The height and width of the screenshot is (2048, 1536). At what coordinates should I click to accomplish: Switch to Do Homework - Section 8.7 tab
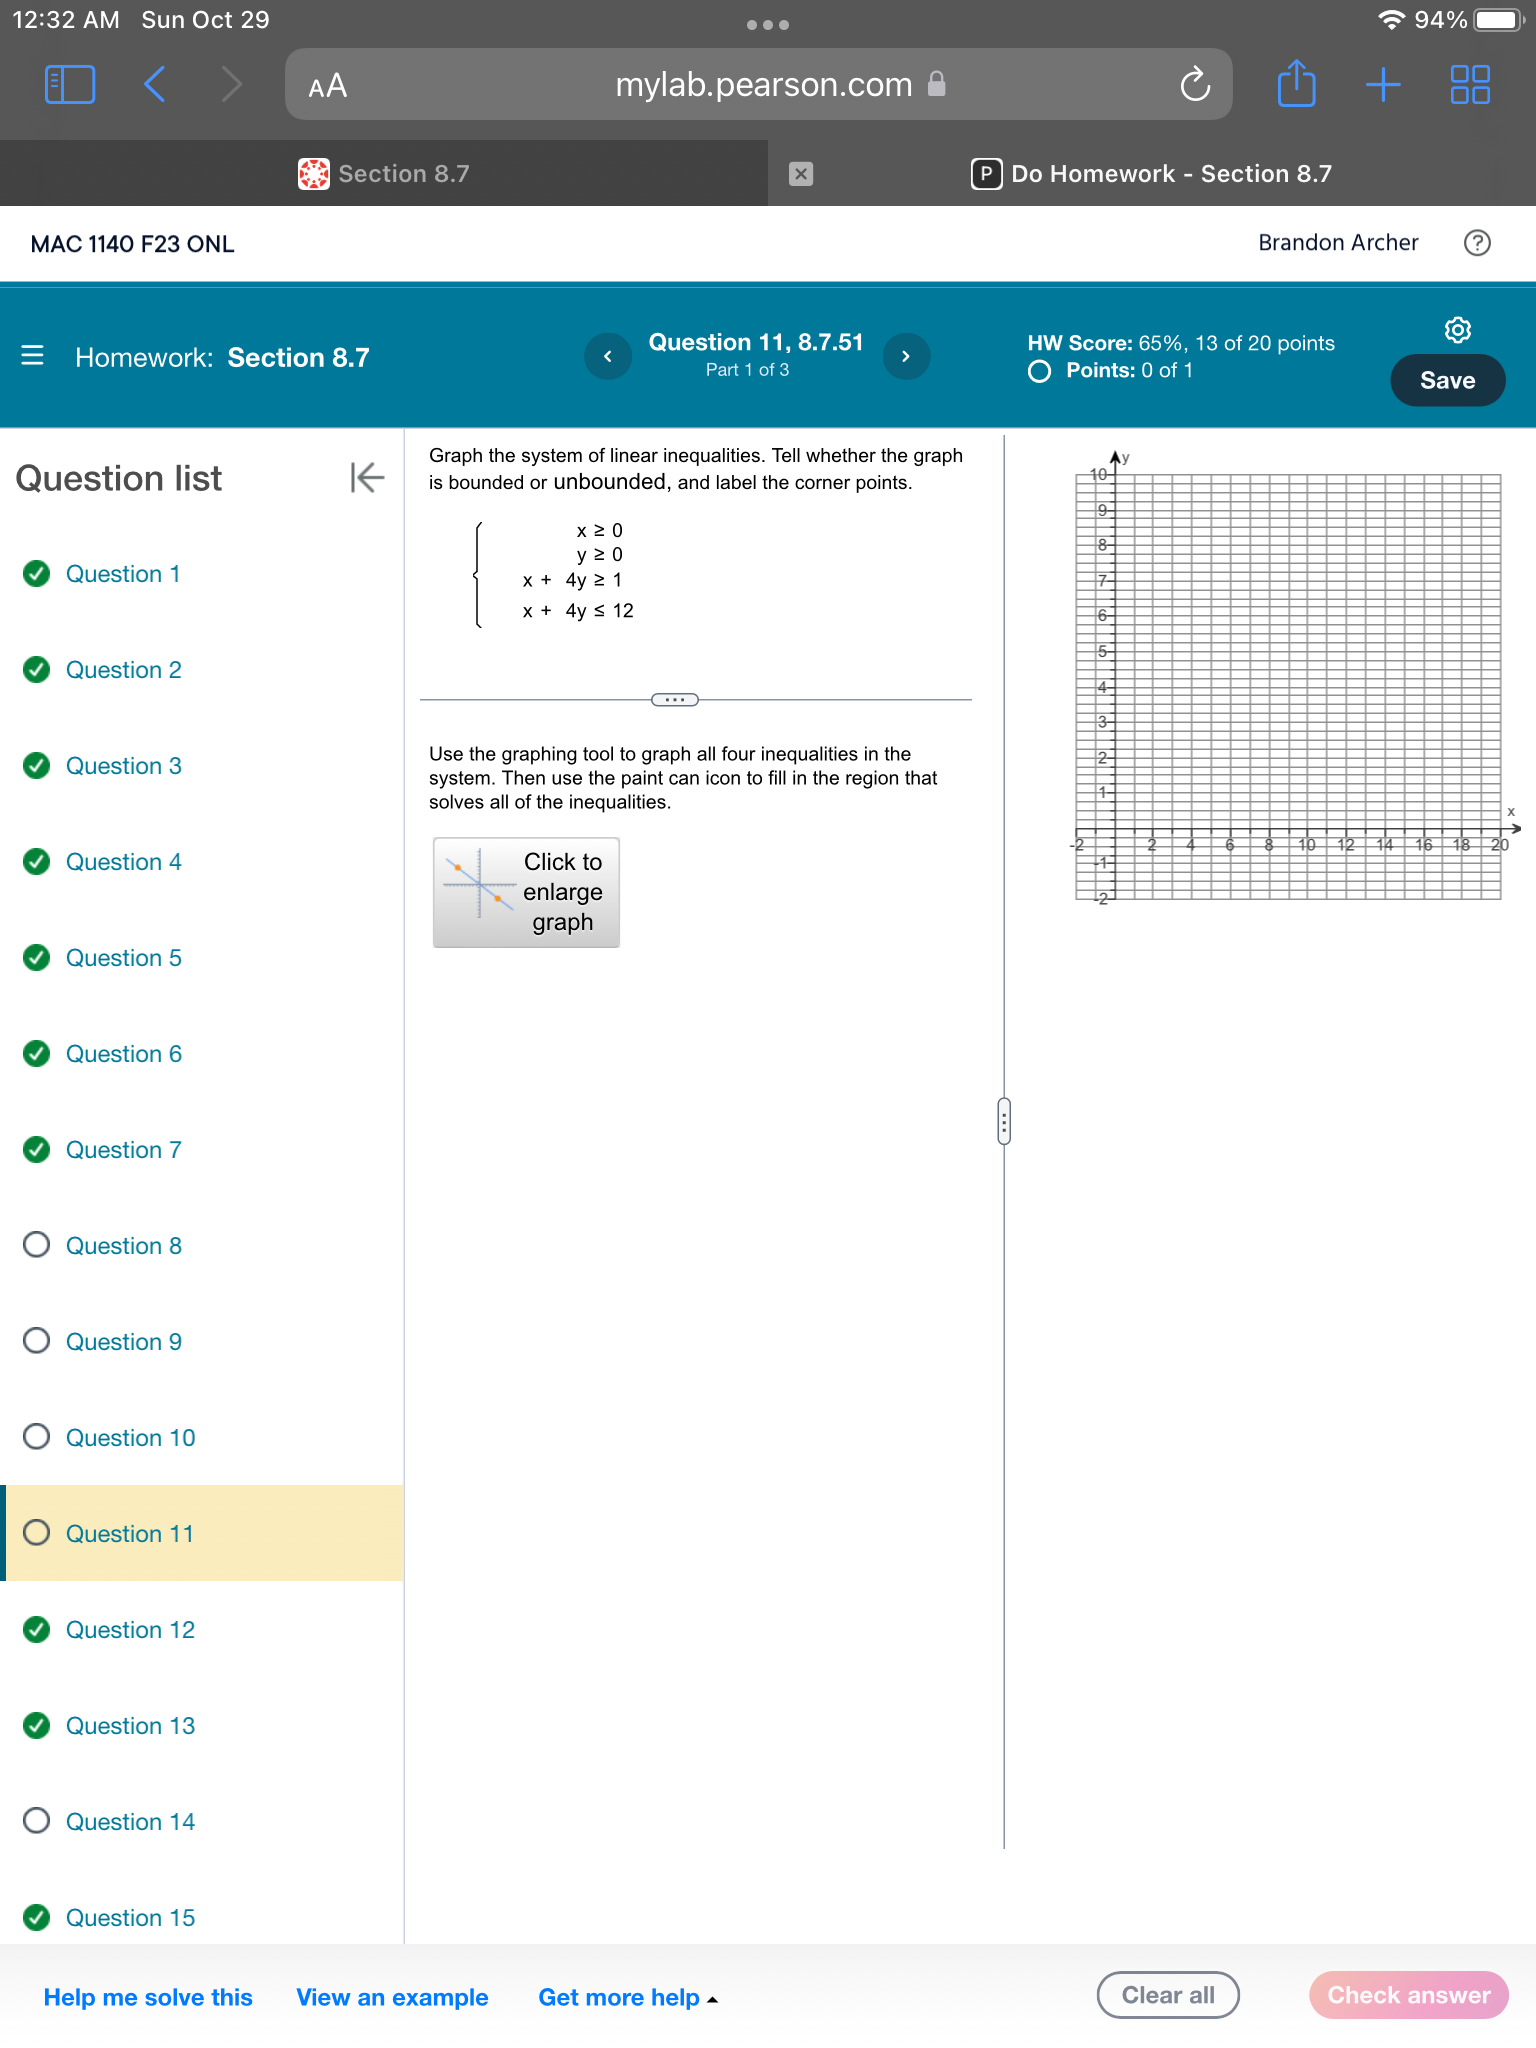pyautogui.click(x=1152, y=174)
